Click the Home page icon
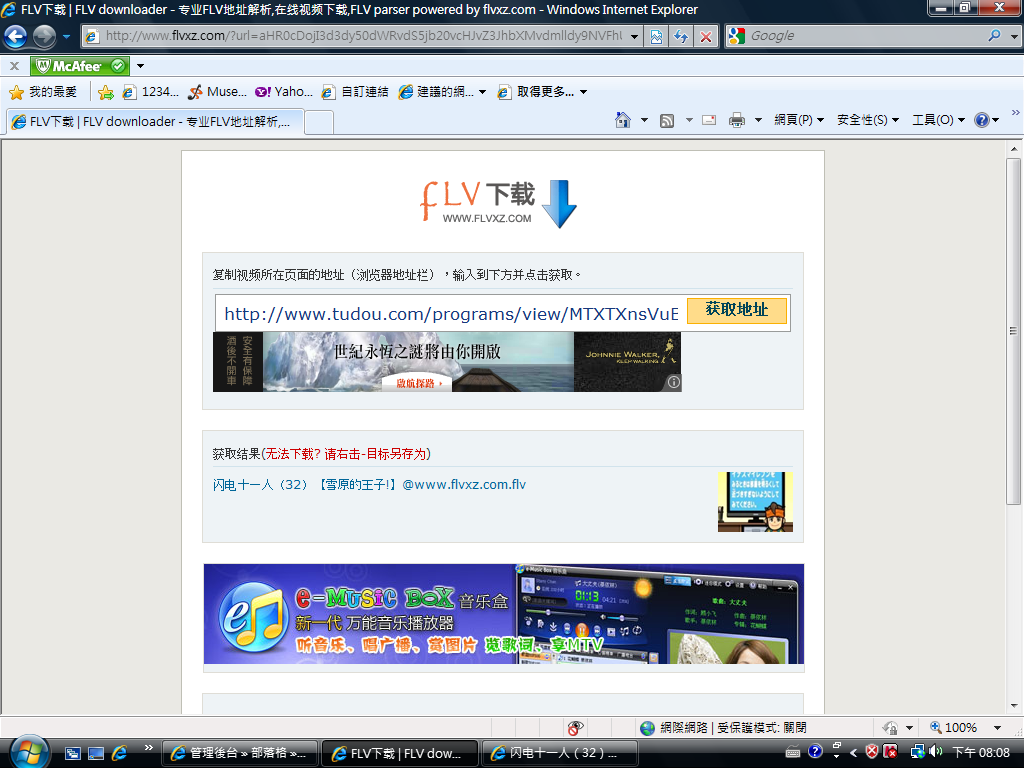The image size is (1024, 768). pyautogui.click(x=623, y=120)
